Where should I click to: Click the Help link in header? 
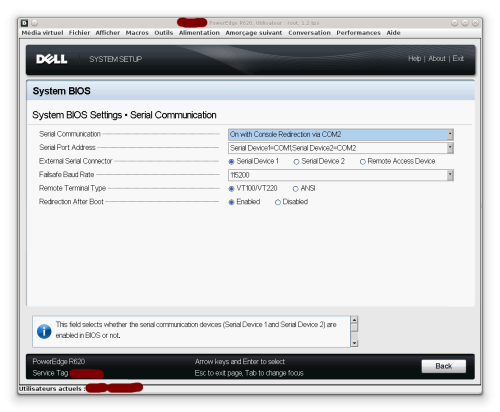tap(414, 59)
